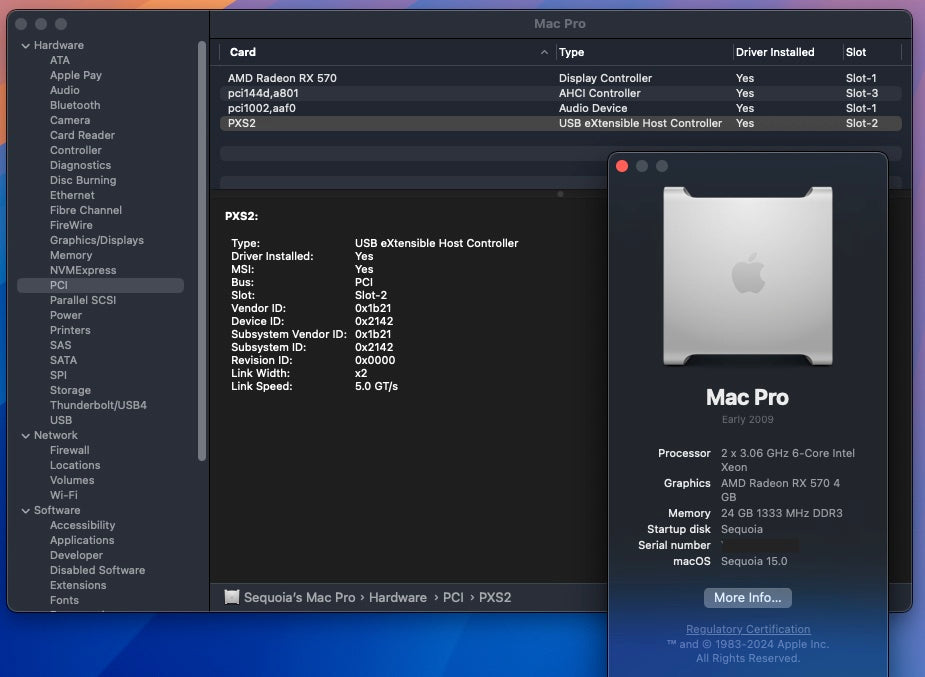Open Graphics/Displays in the sidebar
This screenshot has height=677, width=925.
[x=97, y=240]
